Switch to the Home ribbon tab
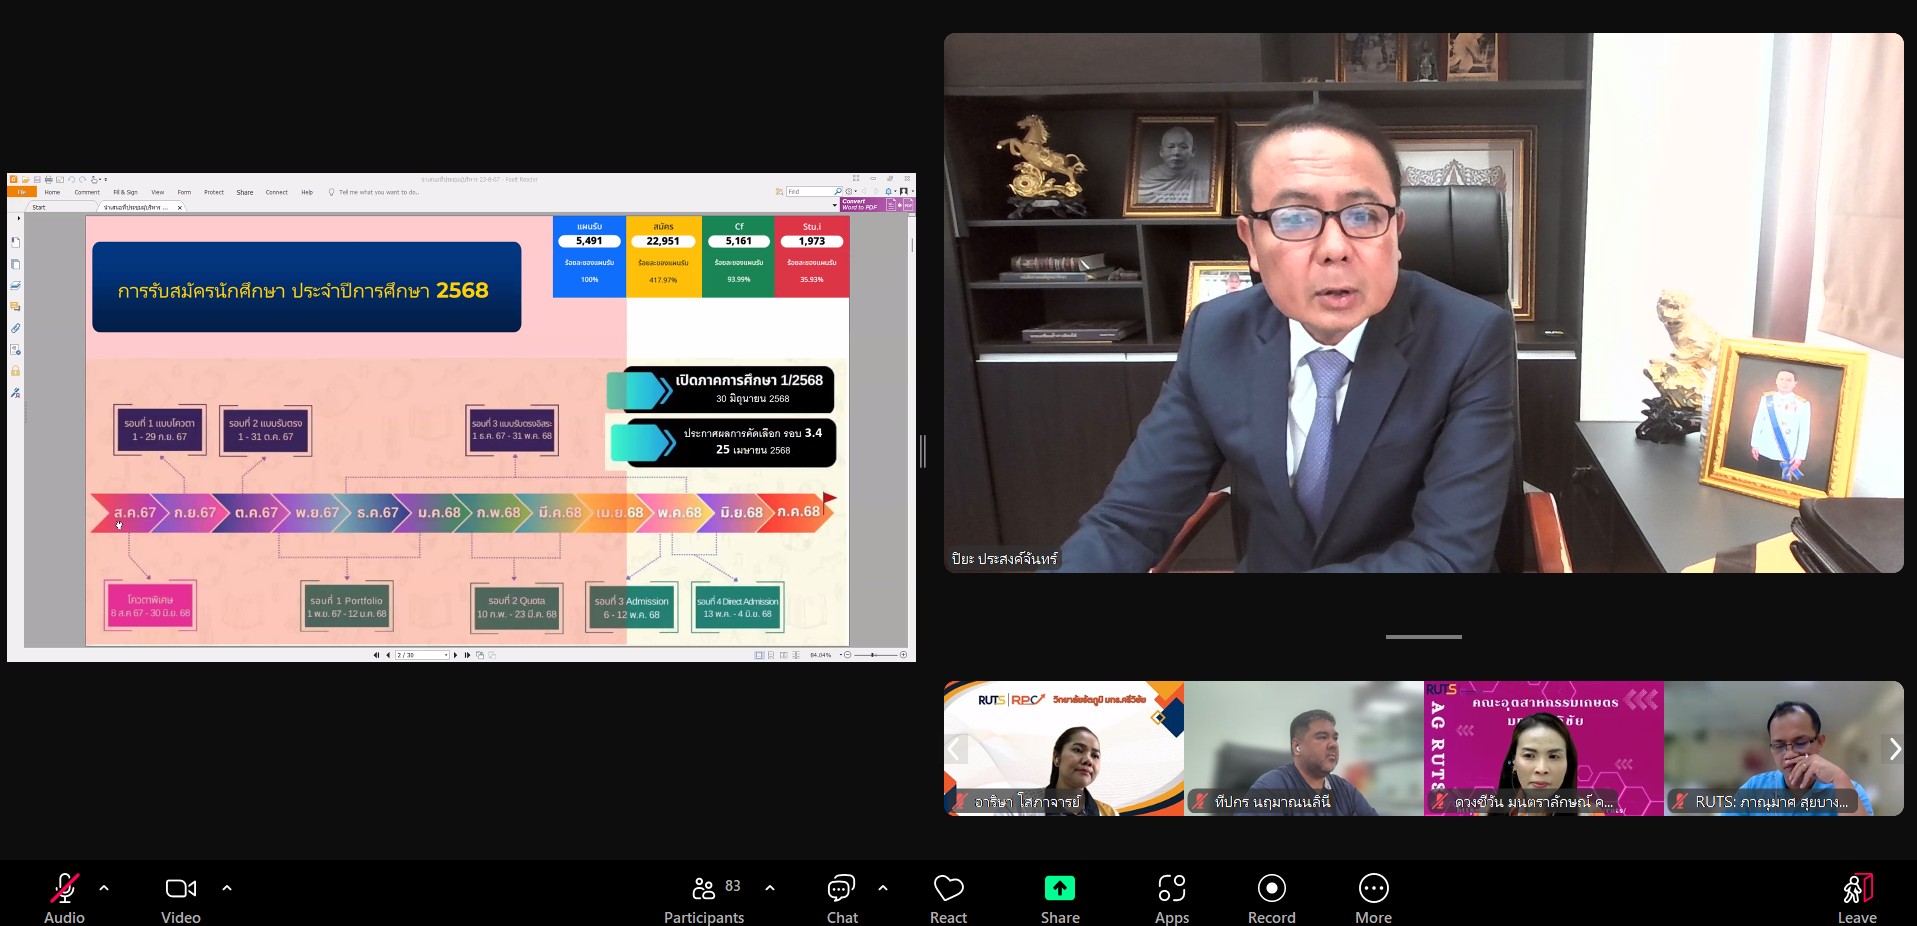The image size is (1917, 926). 52,192
